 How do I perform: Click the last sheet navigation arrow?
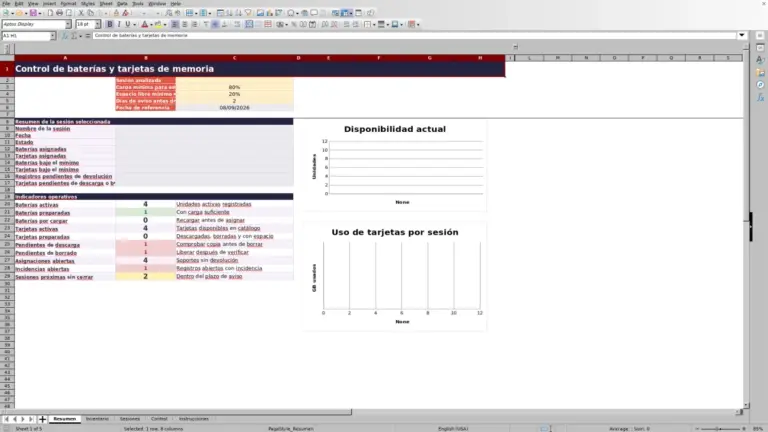pyautogui.click(x=31, y=419)
